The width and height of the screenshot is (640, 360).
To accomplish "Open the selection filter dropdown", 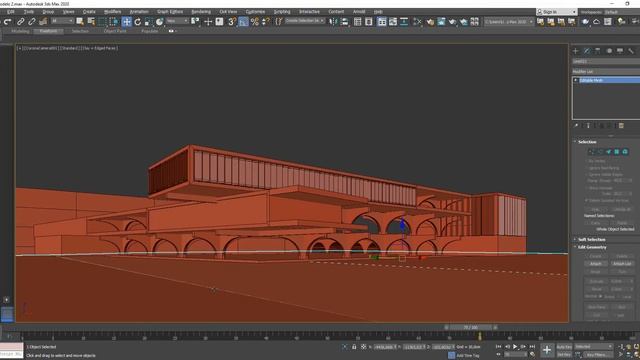I will tap(62, 21).
